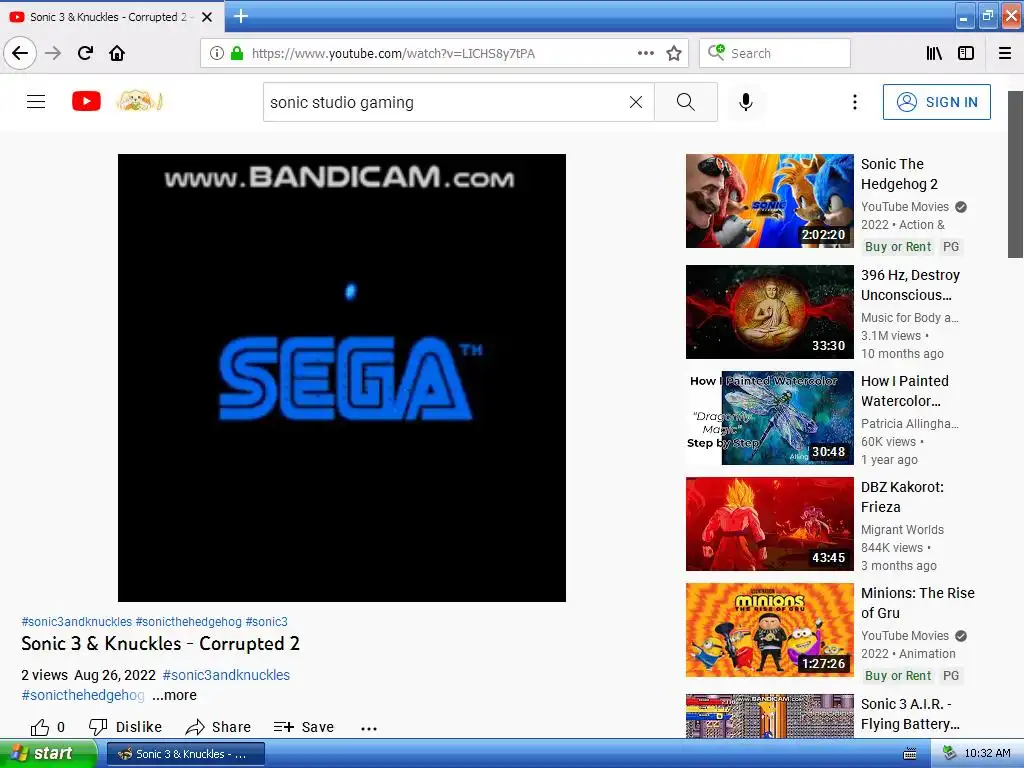The image size is (1024, 768).
Task: Clear the YouTube search text
Action: pos(636,102)
